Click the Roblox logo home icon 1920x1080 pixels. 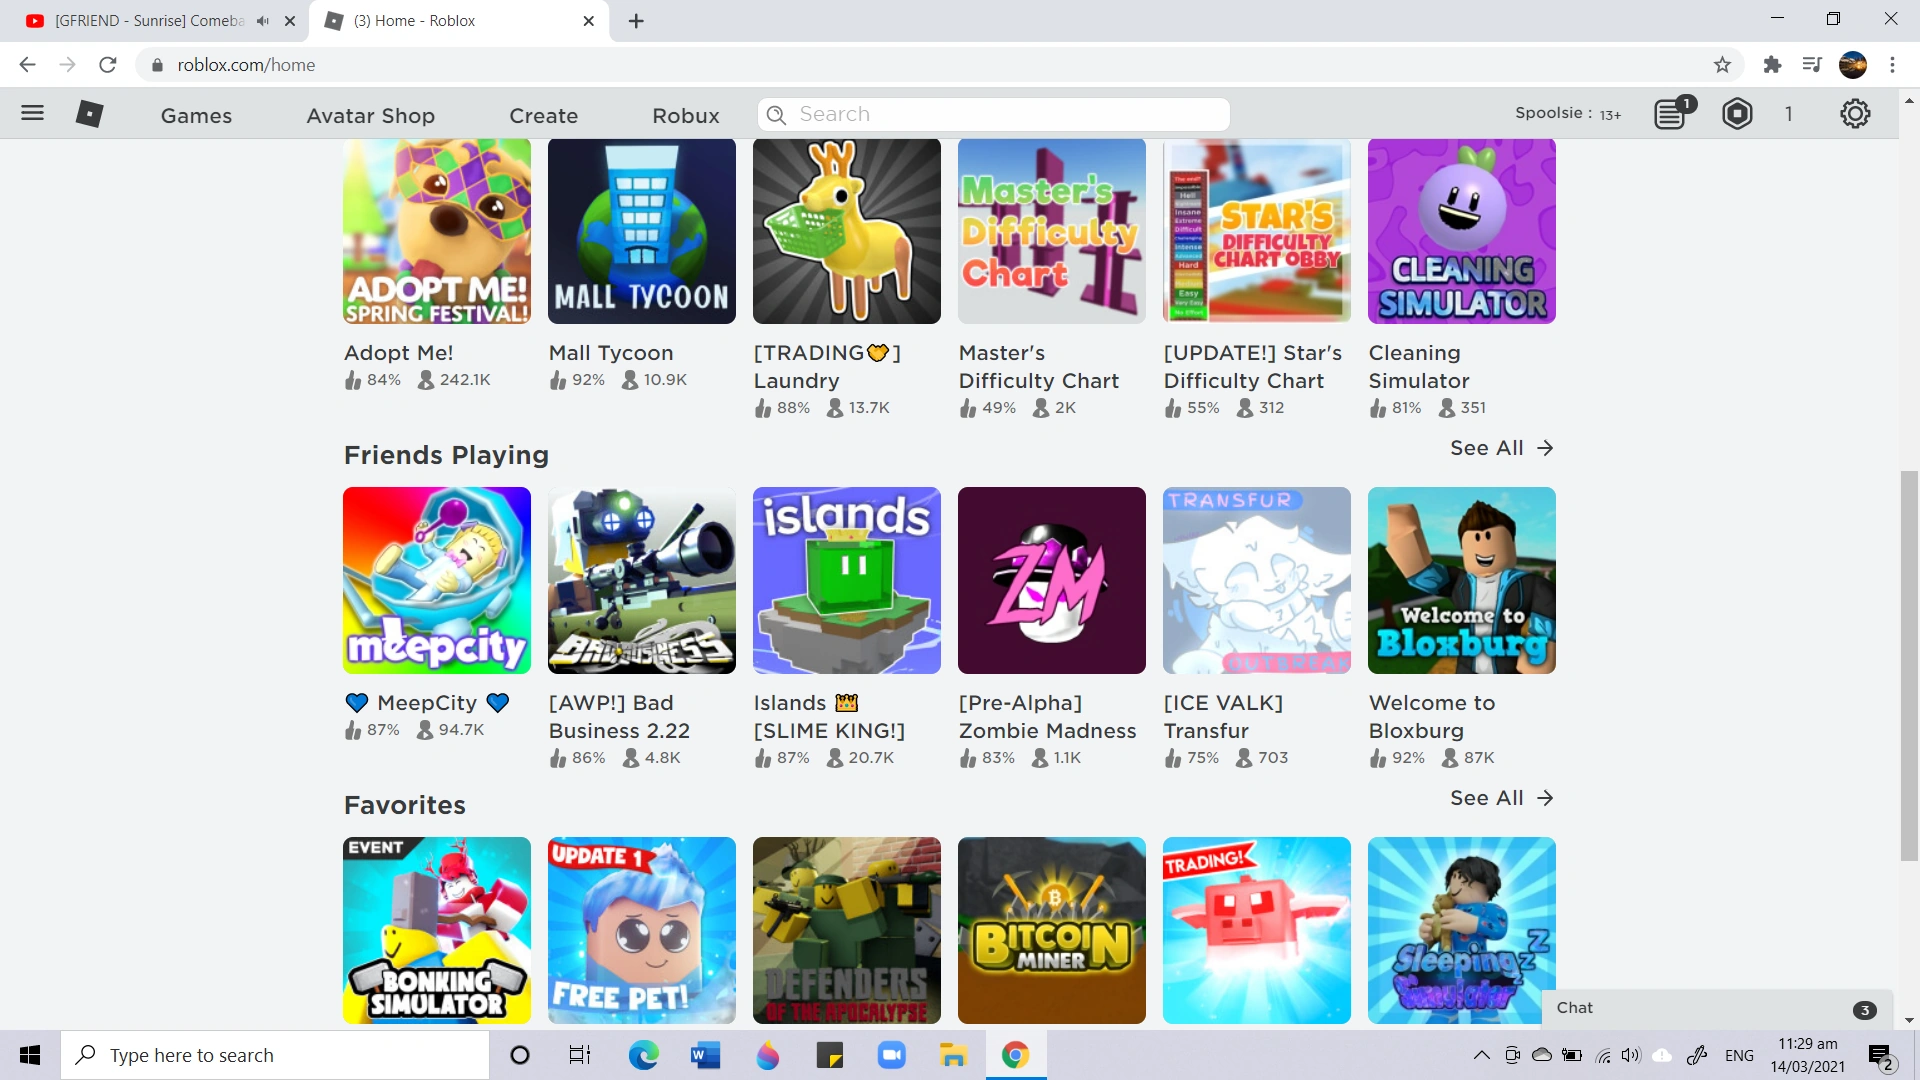(x=89, y=114)
